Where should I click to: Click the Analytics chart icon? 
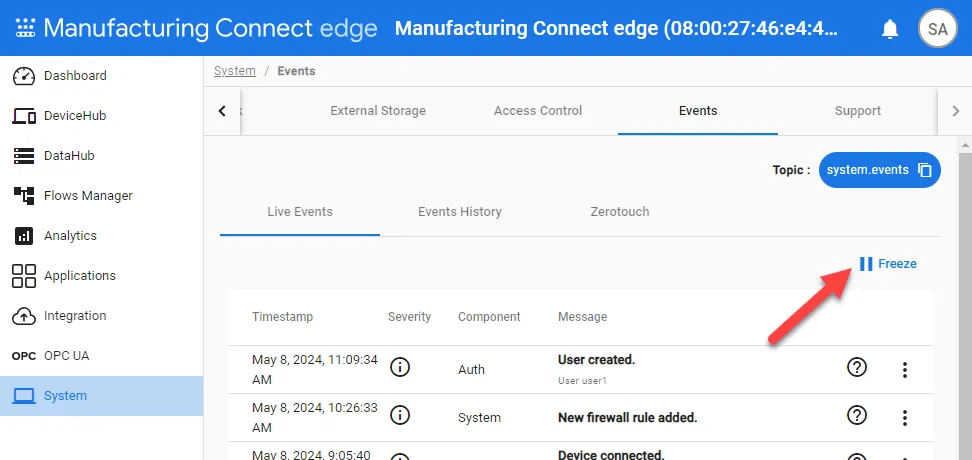(x=24, y=236)
